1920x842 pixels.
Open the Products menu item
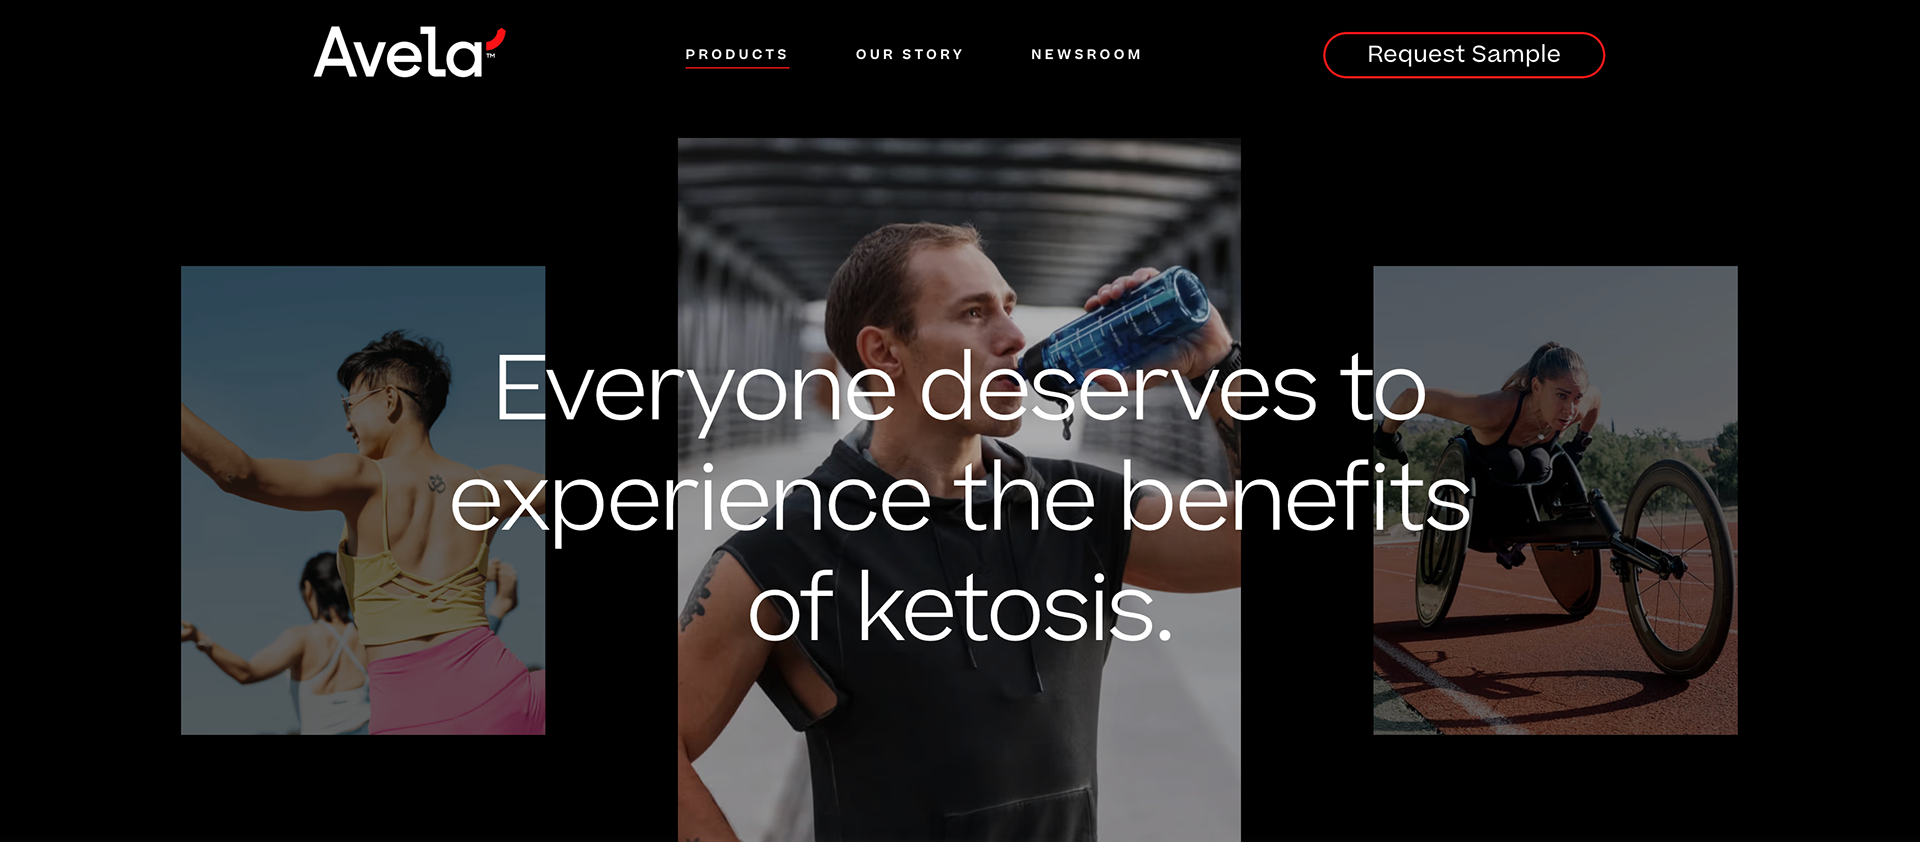click(x=737, y=54)
